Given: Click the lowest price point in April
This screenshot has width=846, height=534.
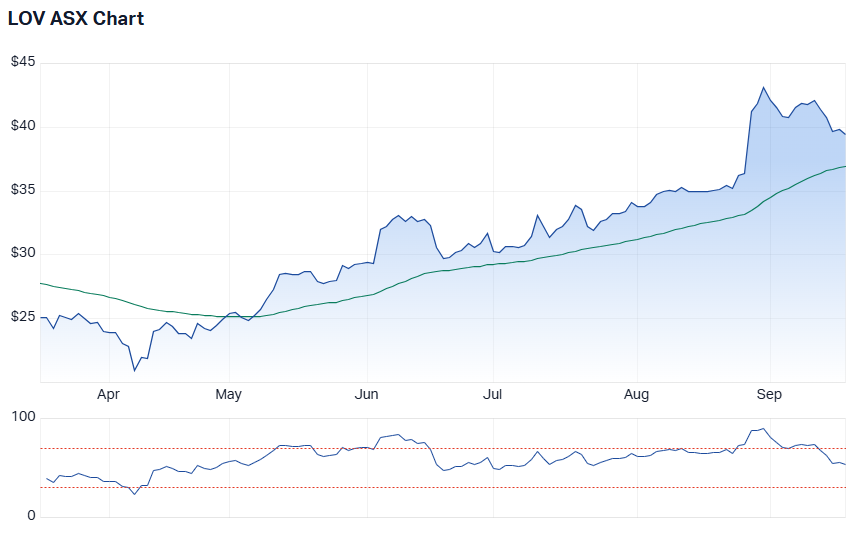Looking at the screenshot, I should (x=135, y=370).
